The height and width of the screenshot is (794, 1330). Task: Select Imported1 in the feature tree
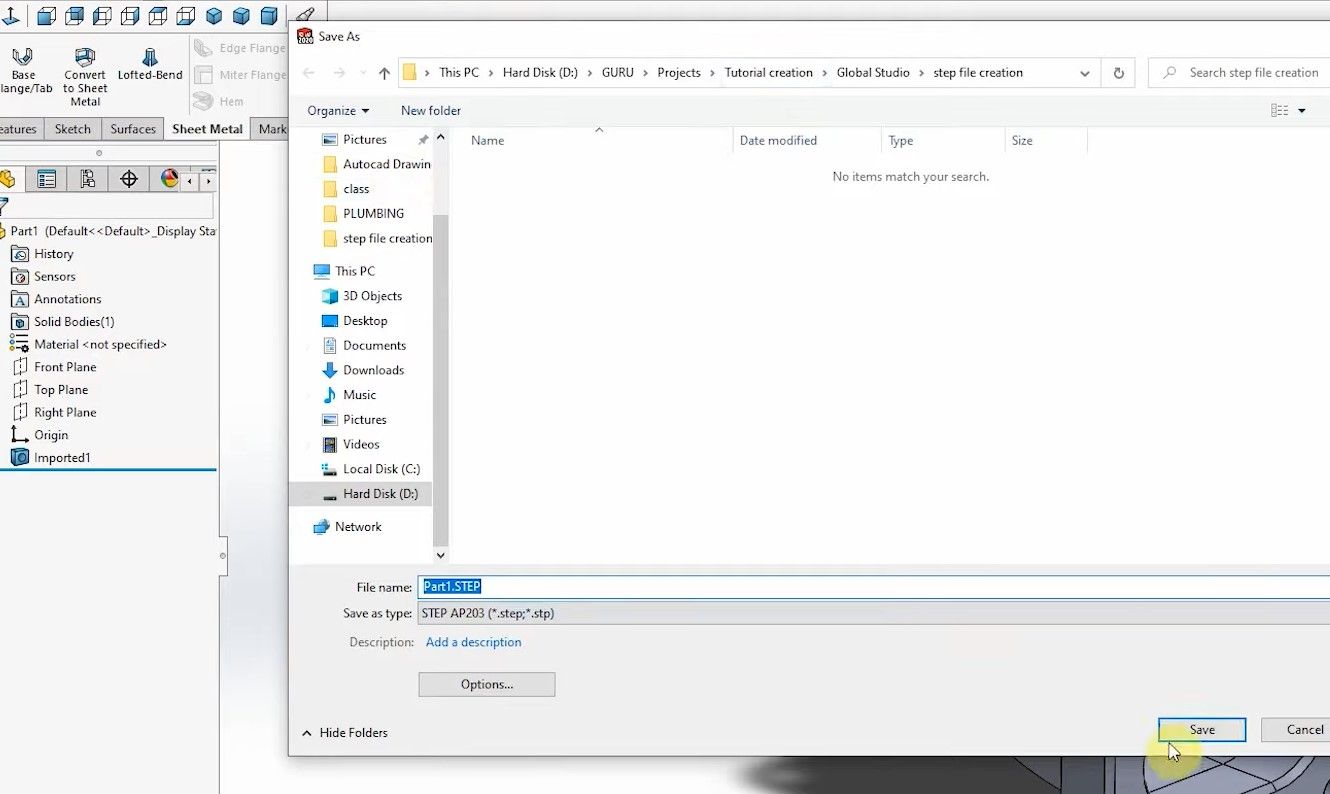[62, 458]
